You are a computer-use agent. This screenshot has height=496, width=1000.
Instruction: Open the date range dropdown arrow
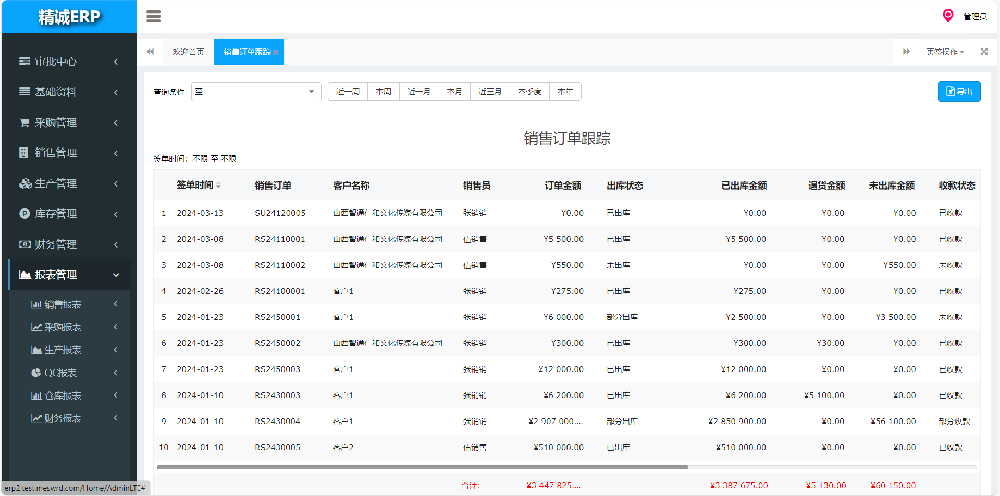click(312, 92)
